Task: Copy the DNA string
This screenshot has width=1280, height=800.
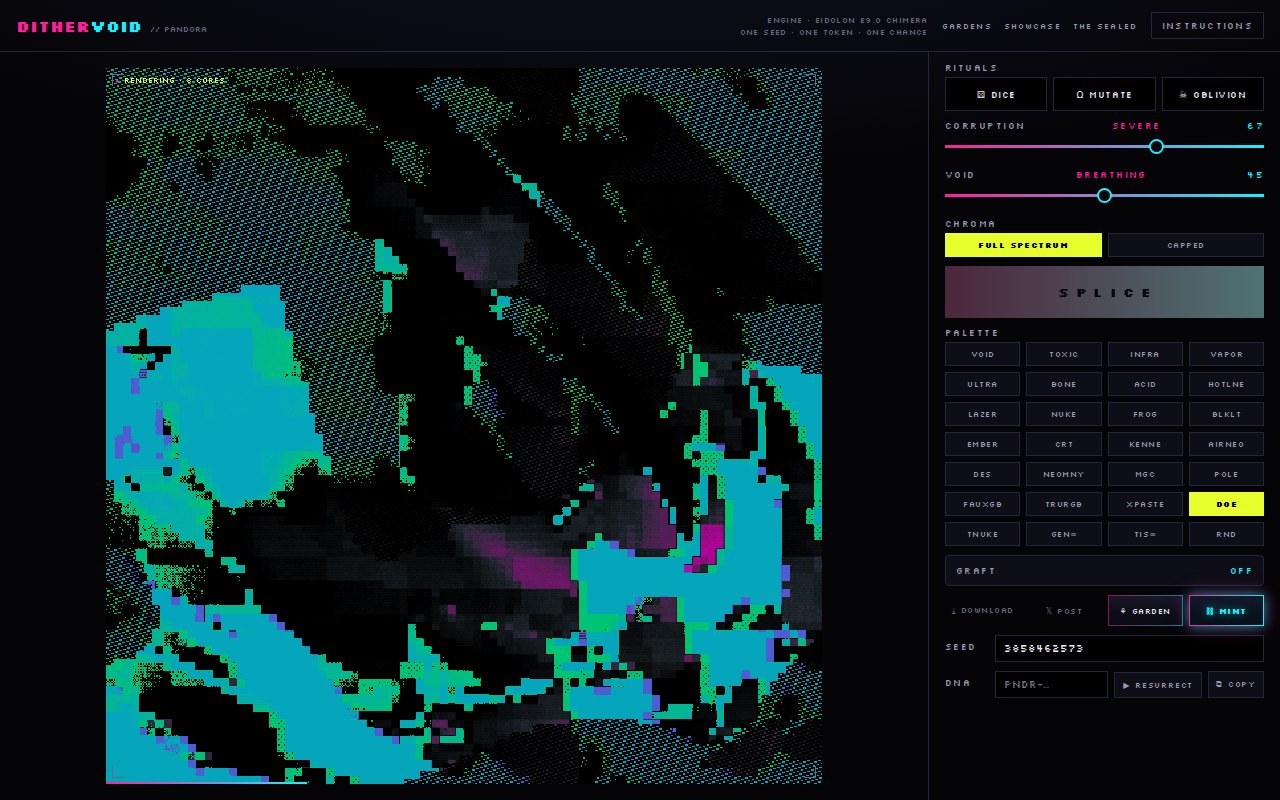Action: tap(1236, 685)
